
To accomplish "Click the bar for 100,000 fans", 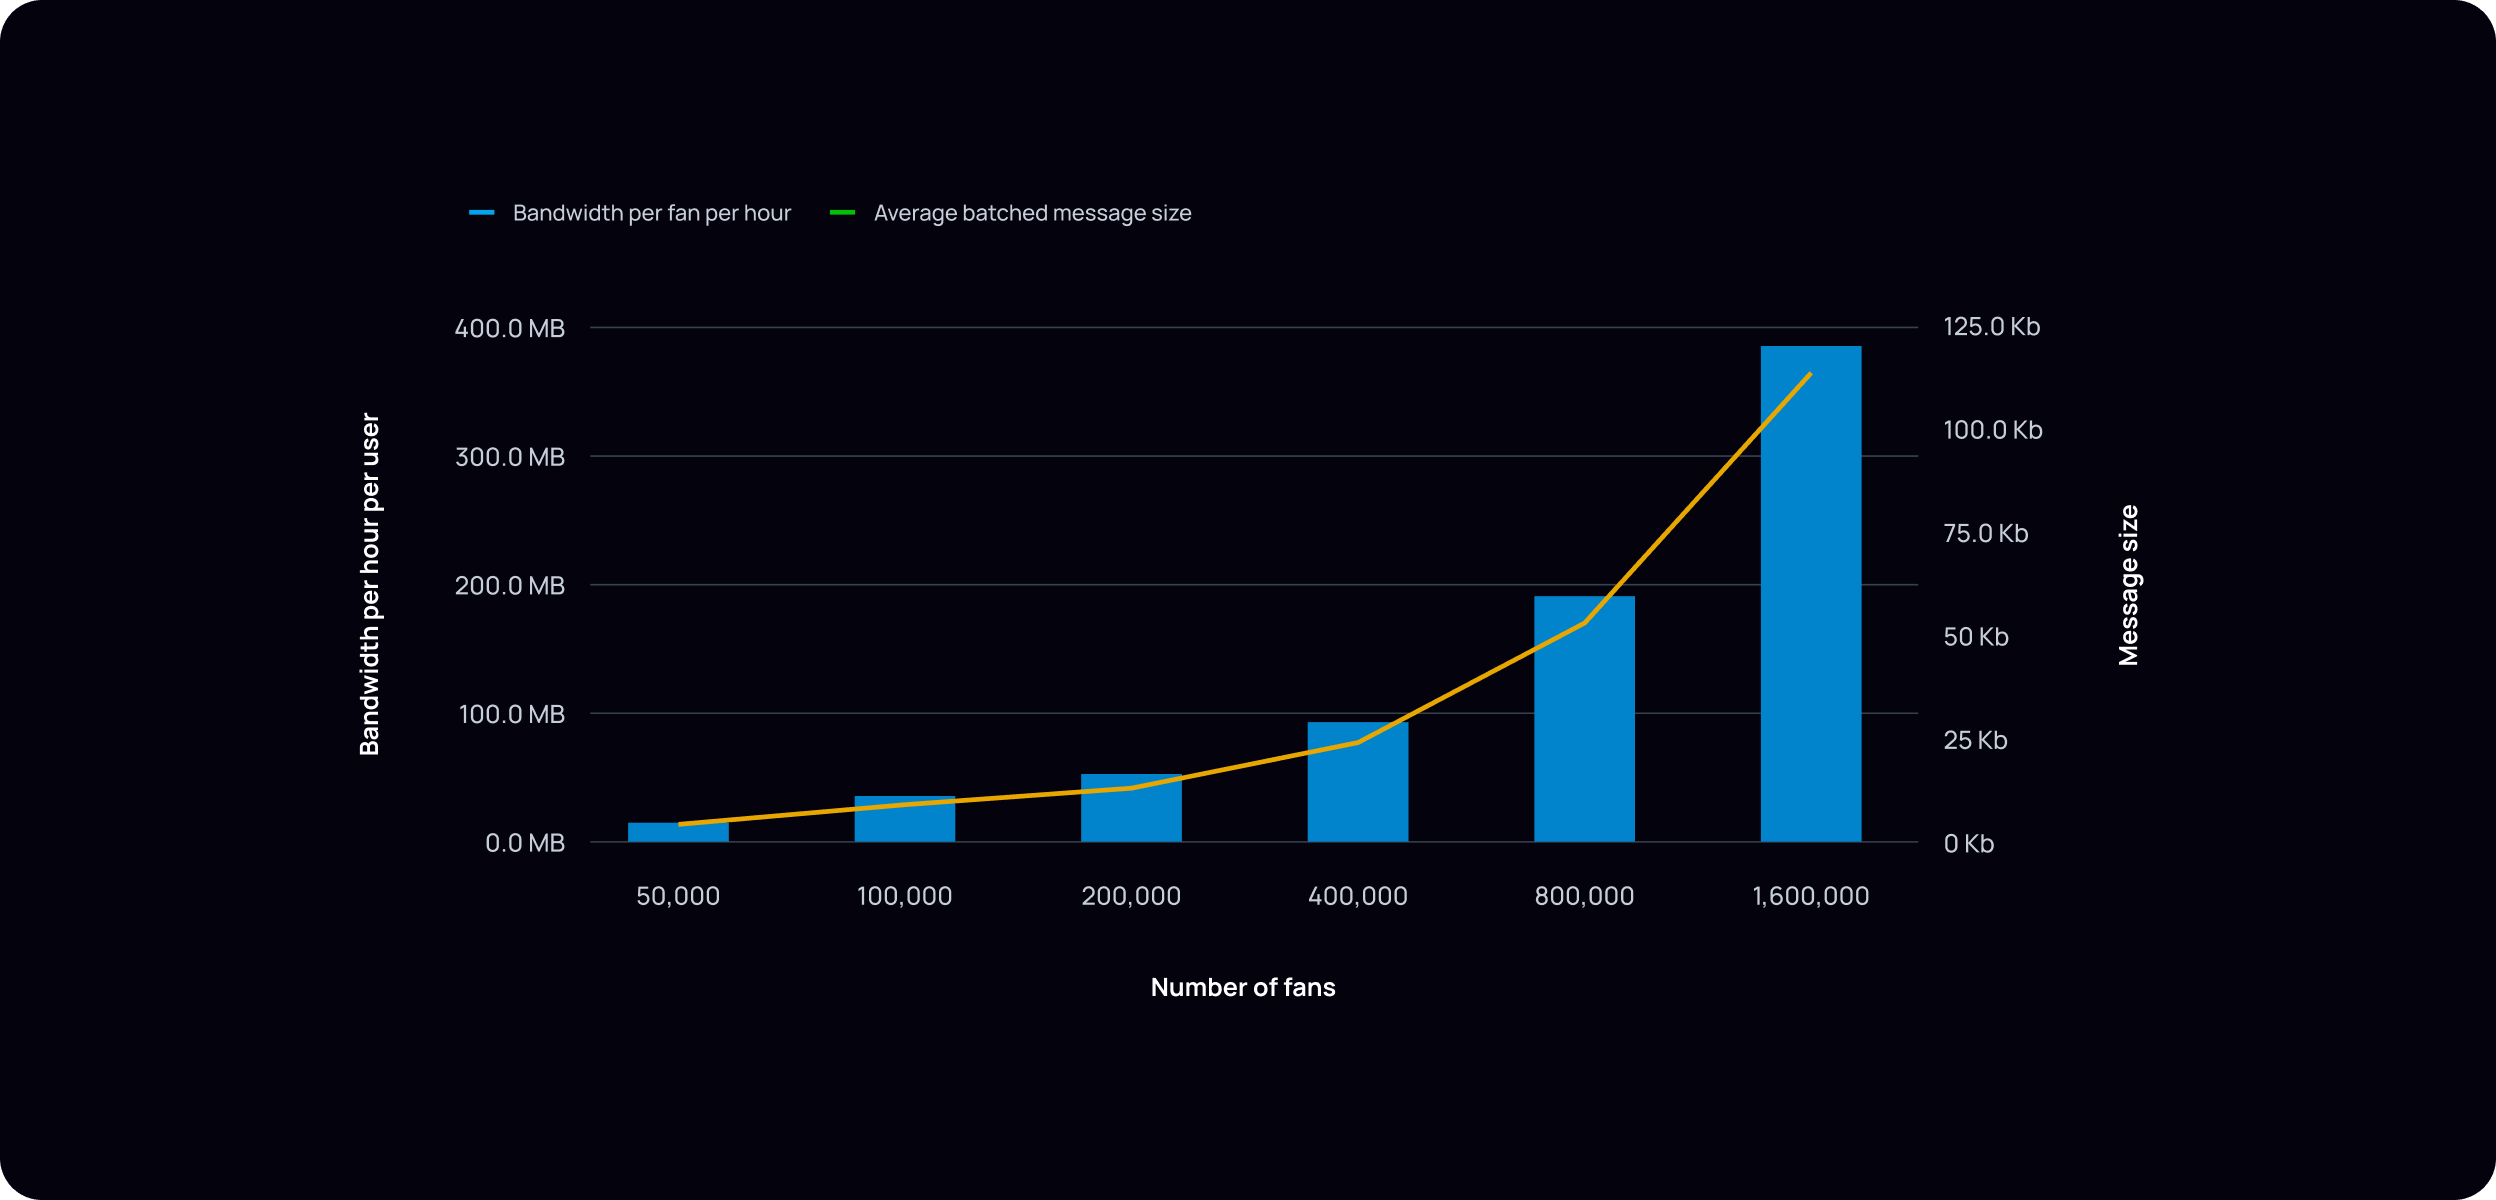I will coord(904,820).
